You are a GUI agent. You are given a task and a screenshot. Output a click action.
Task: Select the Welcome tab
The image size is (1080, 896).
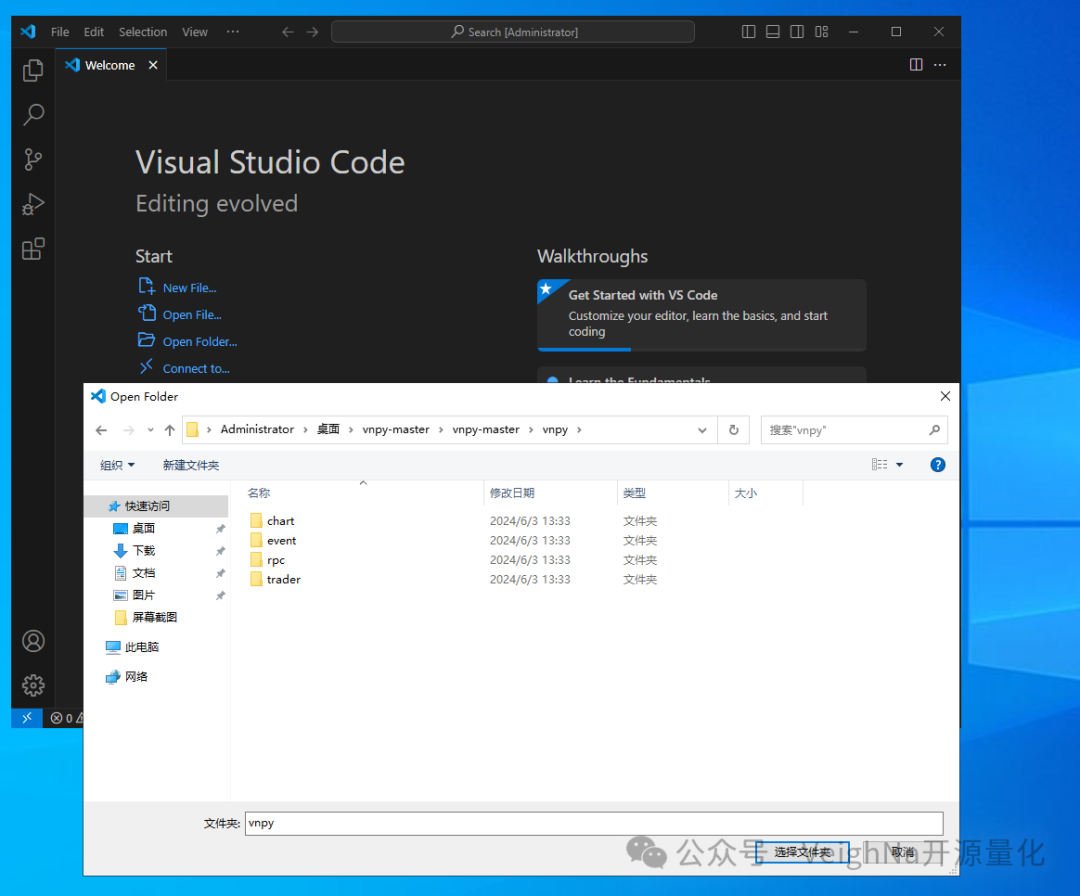(109, 65)
